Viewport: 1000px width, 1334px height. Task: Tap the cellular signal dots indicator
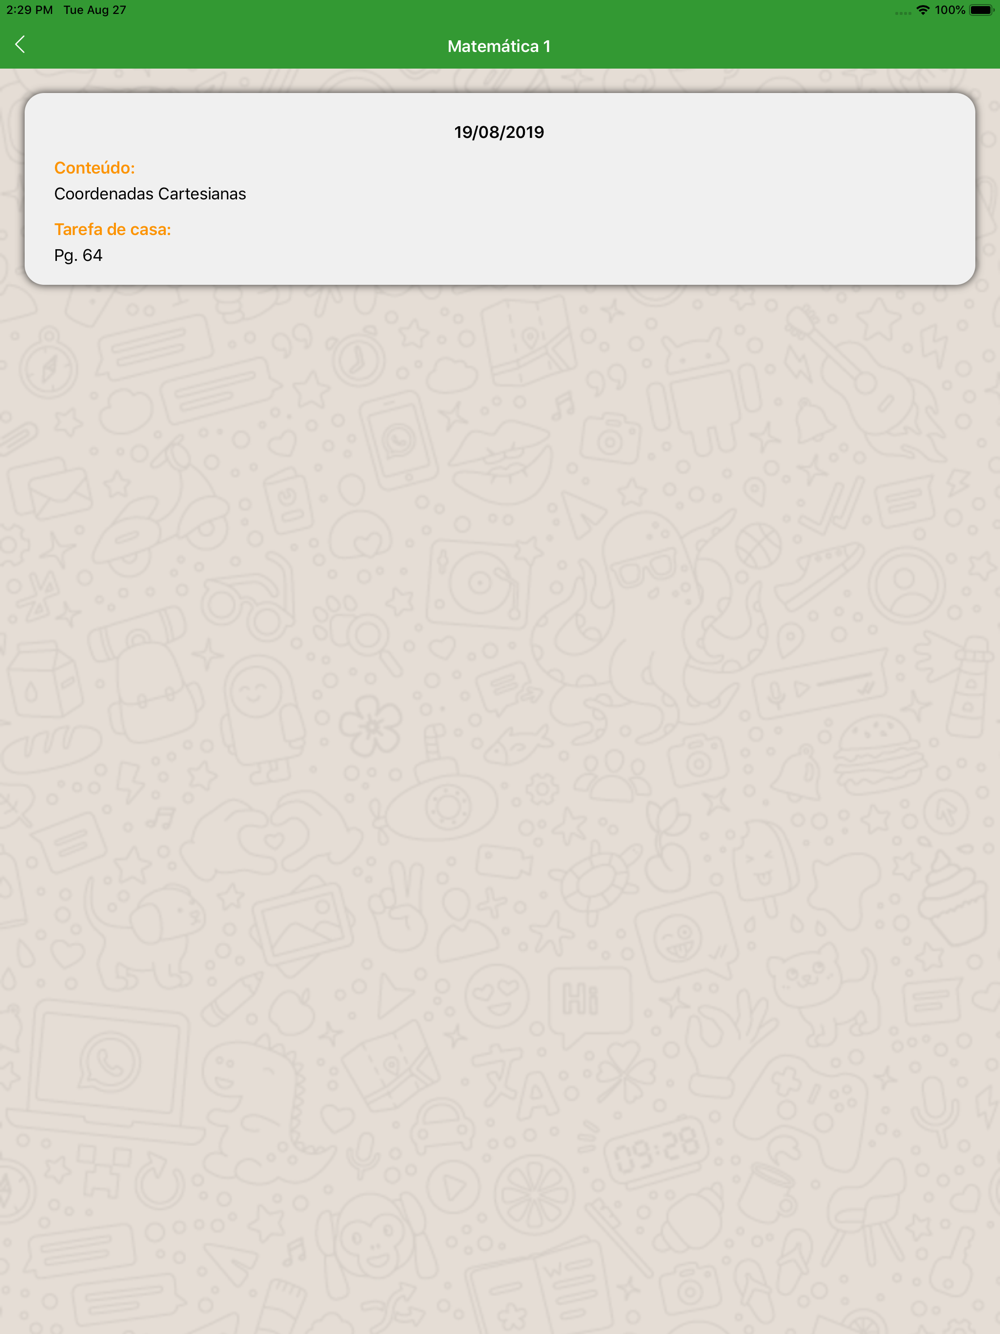pyautogui.click(x=903, y=12)
